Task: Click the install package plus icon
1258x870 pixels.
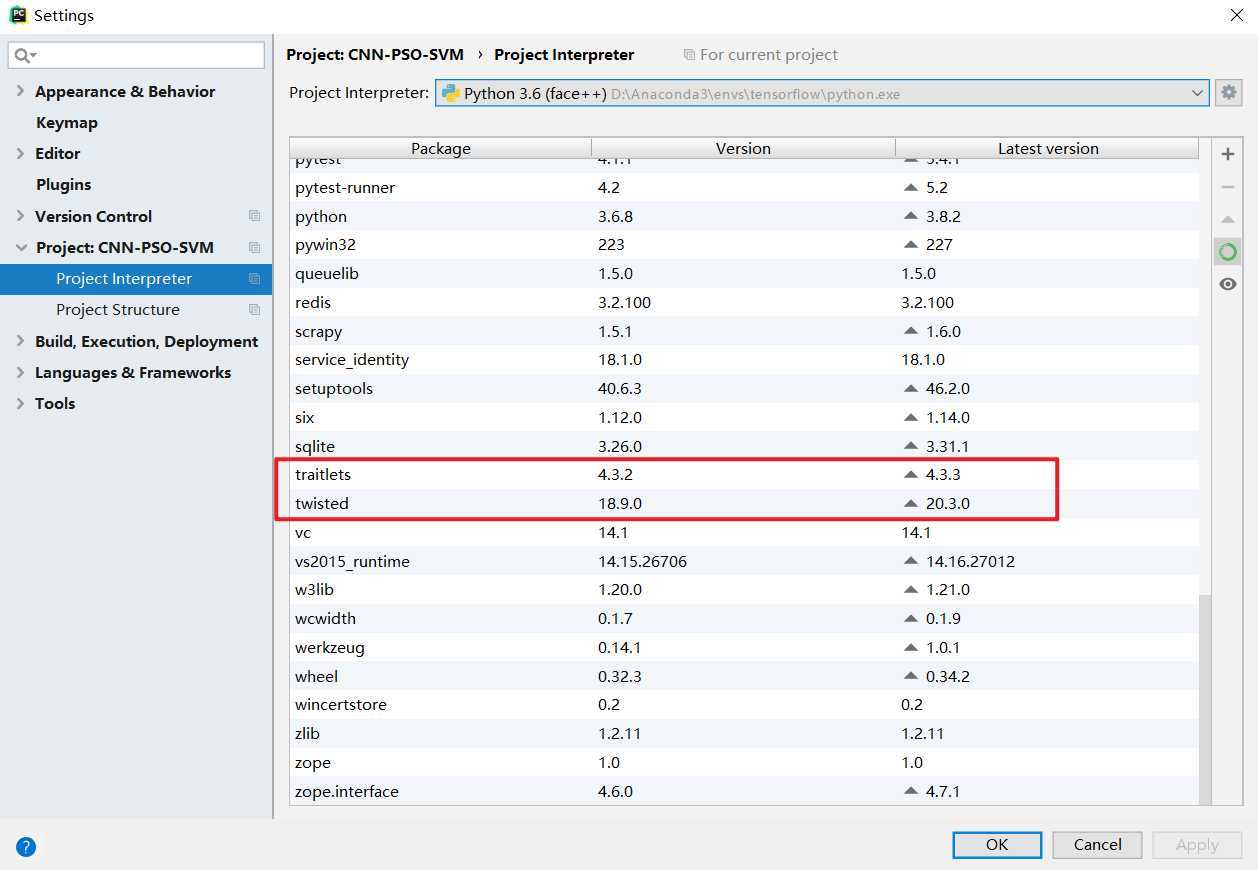Action: coord(1228,154)
